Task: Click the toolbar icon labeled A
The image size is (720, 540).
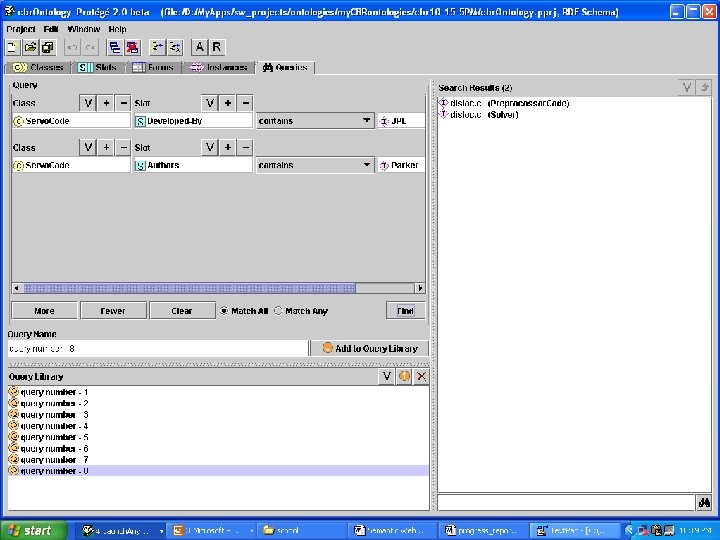Action: pyautogui.click(x=199, y=47)
